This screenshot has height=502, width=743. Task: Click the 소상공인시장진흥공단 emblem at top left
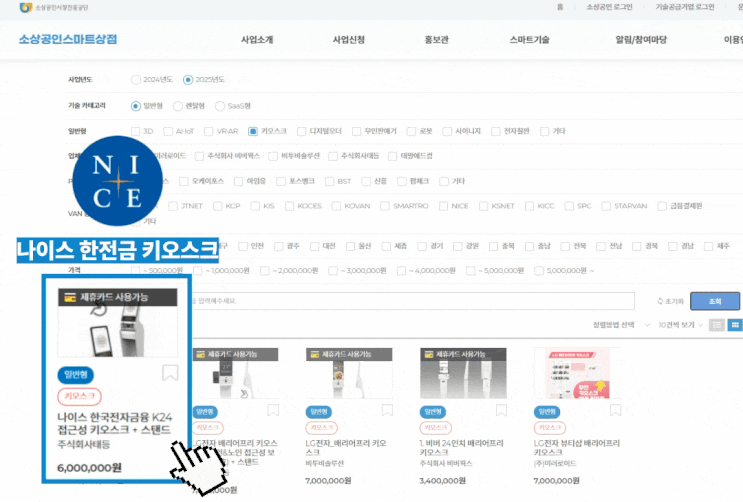pos(26,8)
